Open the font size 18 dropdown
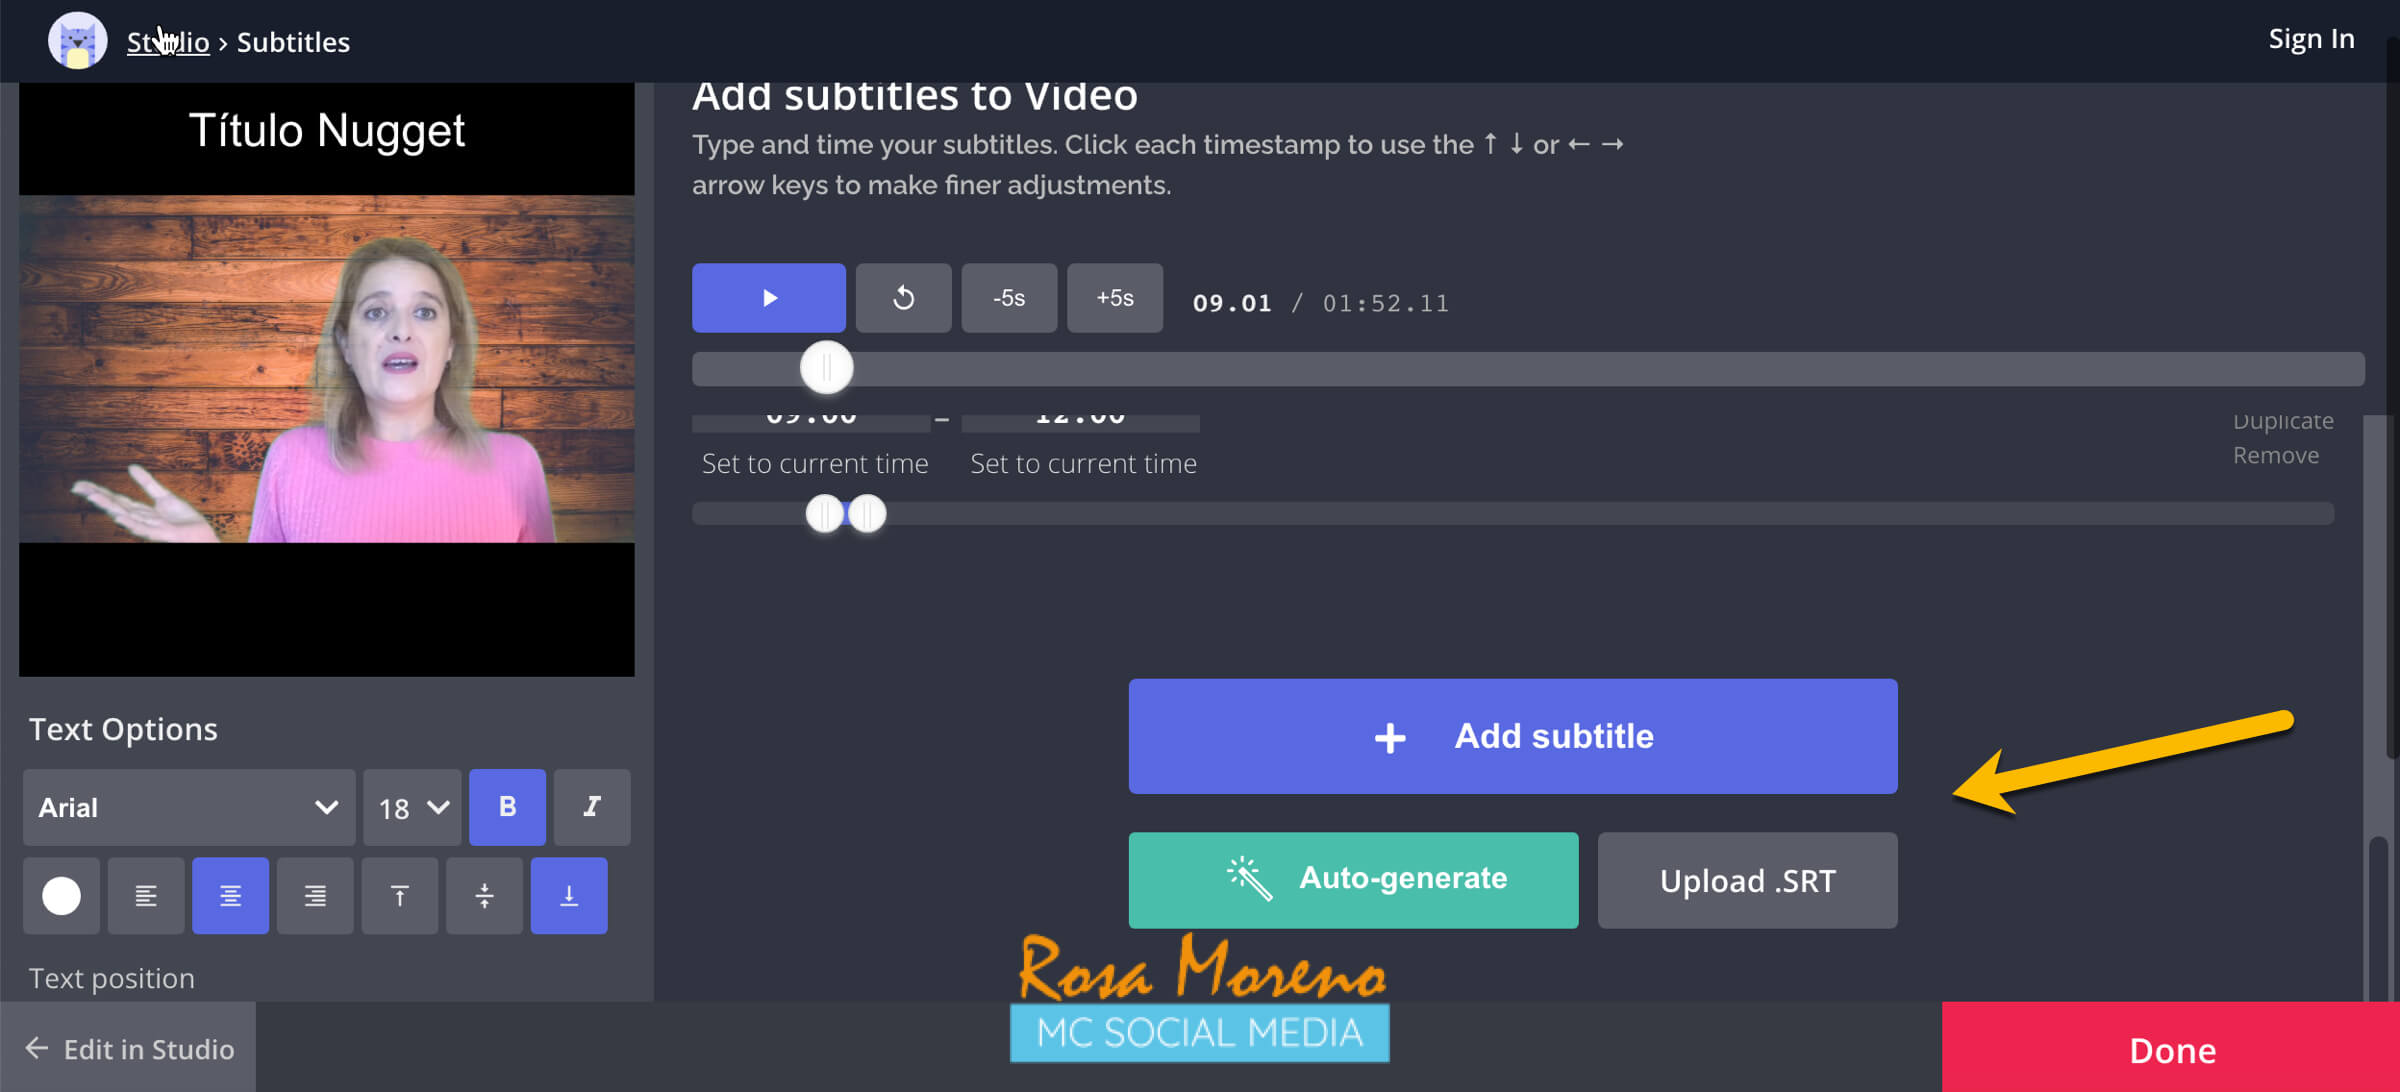Image resolution: width=2400 pixels, height=1092 pixels. [x=412, y=807]
